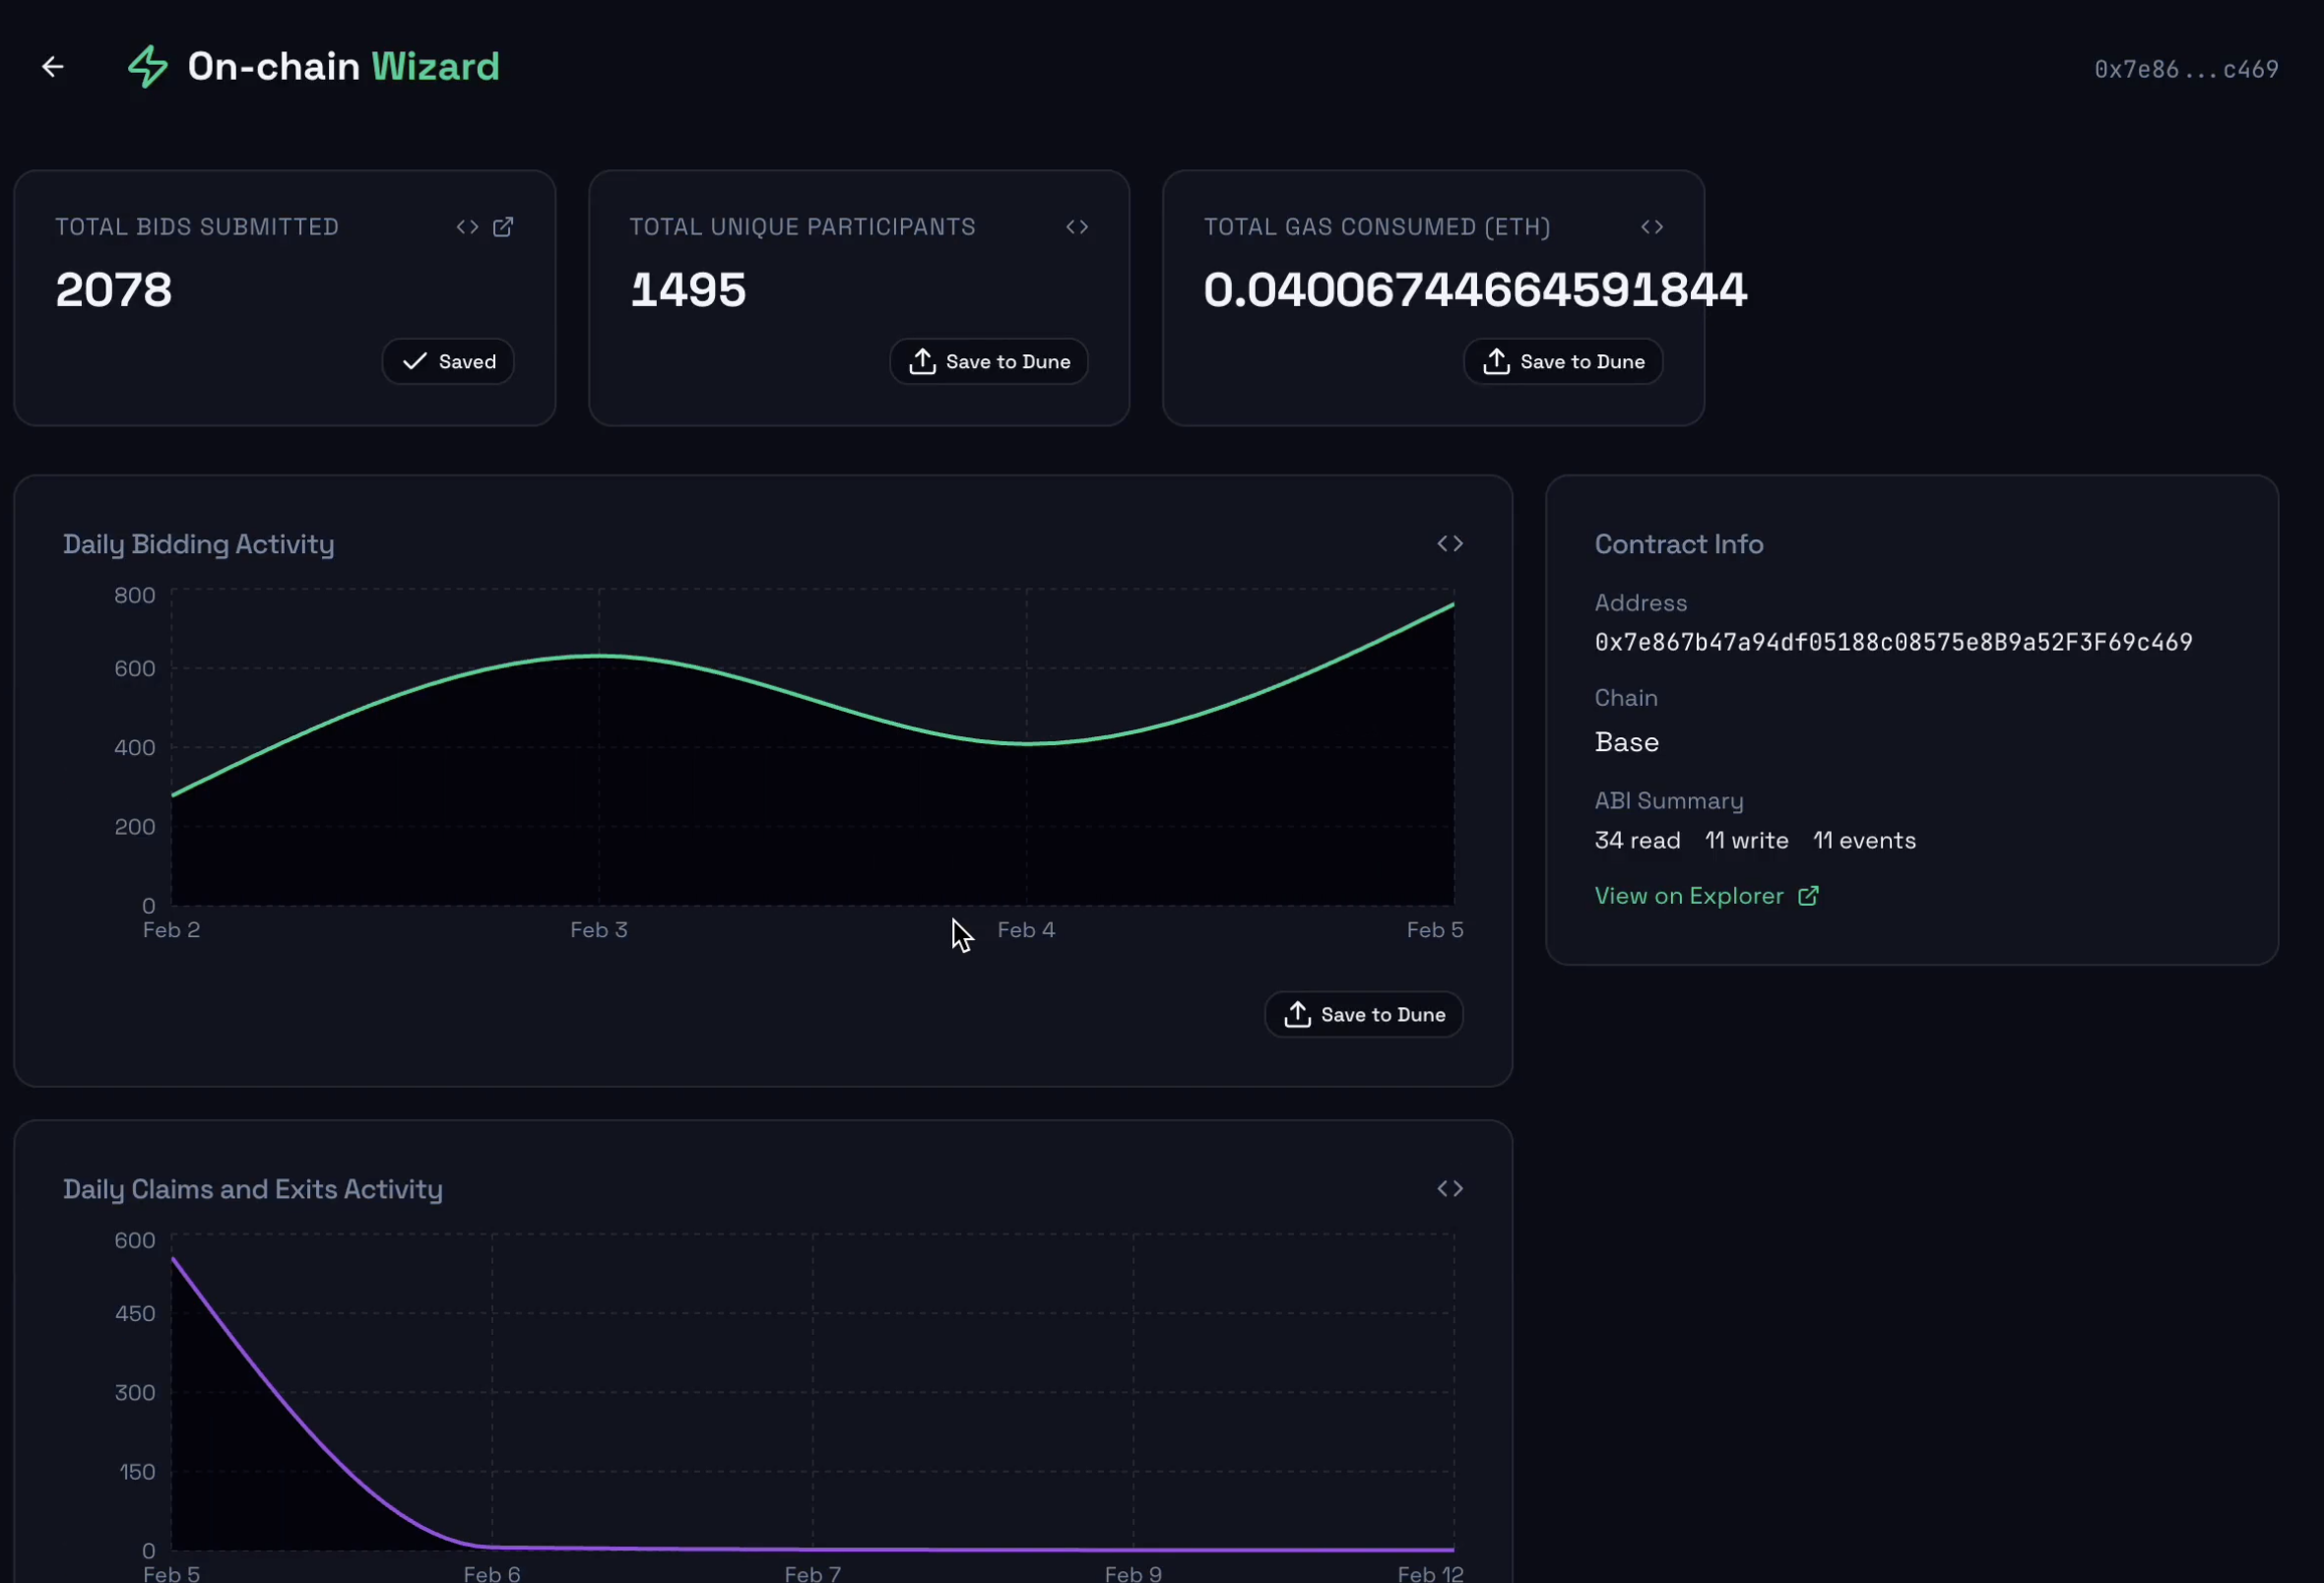Save Total Gas Consumed to Dune
Screen dimensions: 2324x1583
click(x=1562, y=361)
